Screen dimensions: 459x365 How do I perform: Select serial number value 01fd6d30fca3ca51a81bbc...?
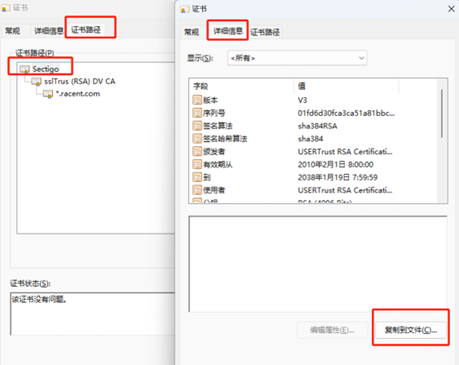346,113
